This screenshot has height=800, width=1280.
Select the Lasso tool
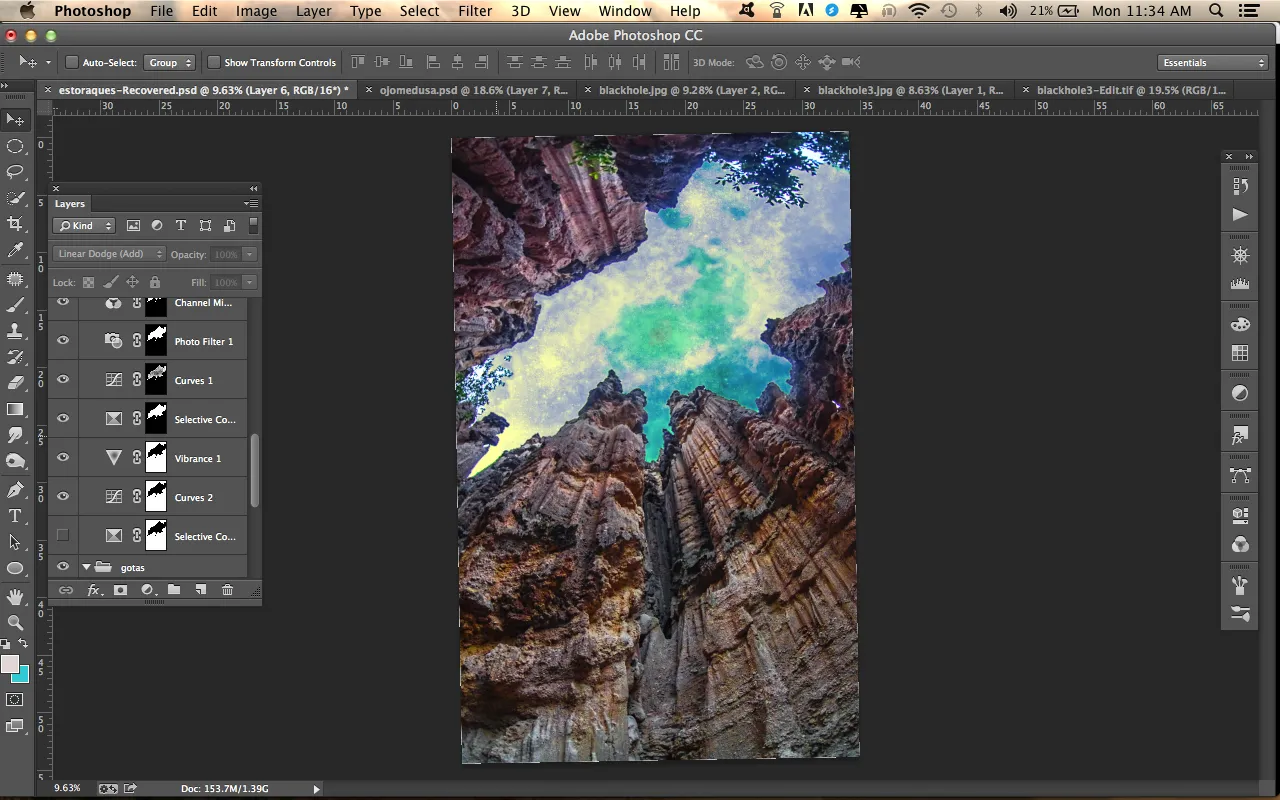pos(15,172)
